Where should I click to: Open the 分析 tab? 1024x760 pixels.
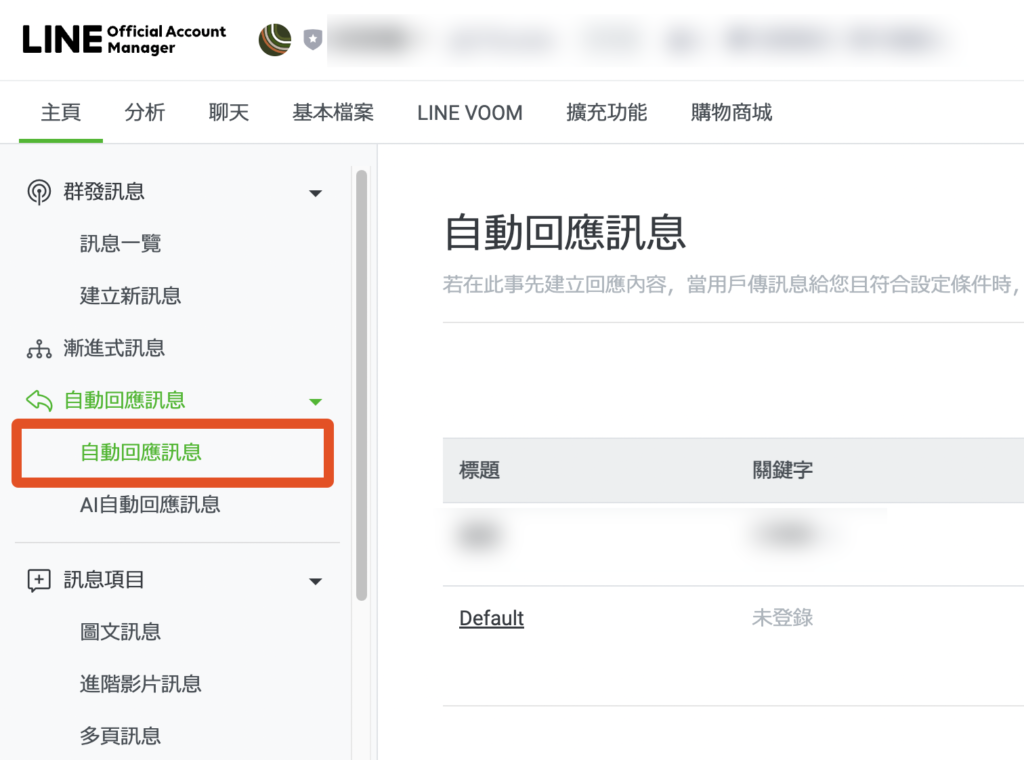pos(145,112)
